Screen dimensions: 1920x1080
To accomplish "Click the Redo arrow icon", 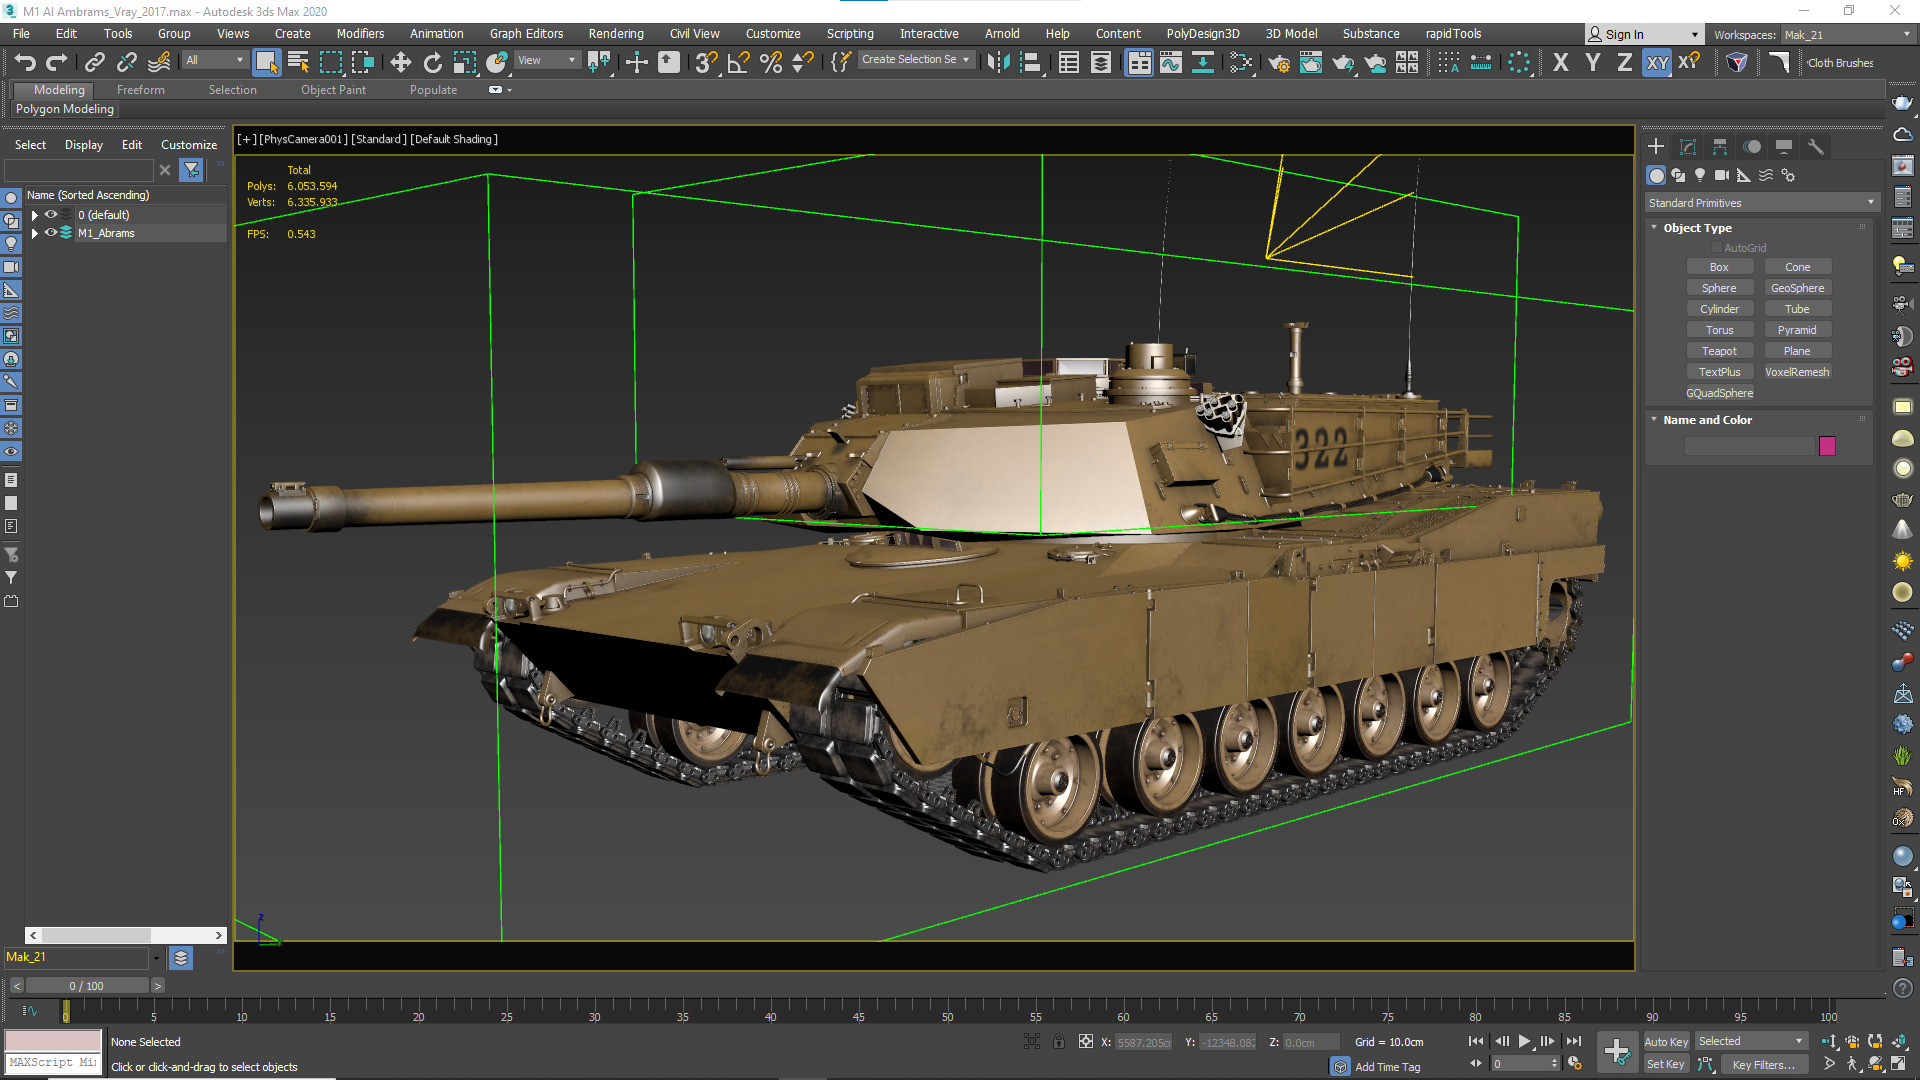I will tap(56, 62).
